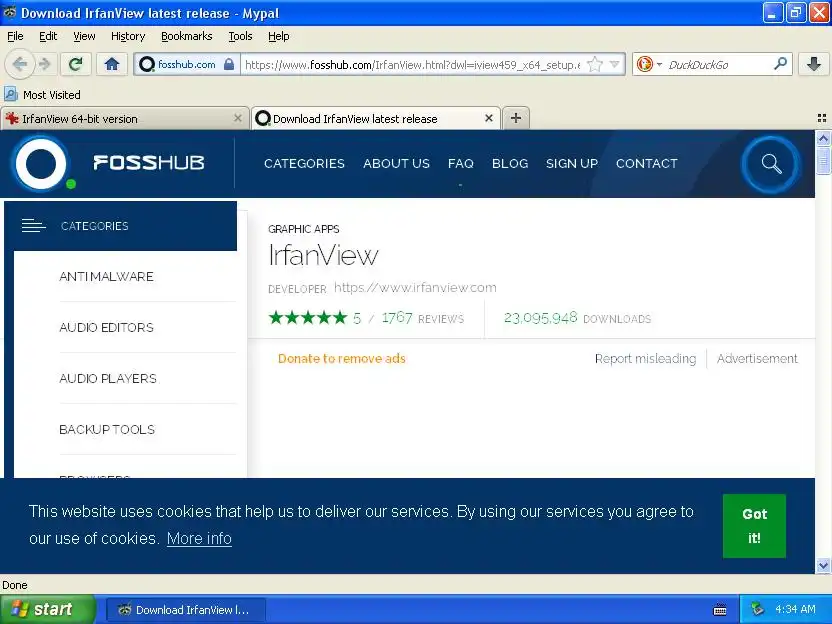Close the IrfanView 64-bit version tab

(x=238, y=118)
